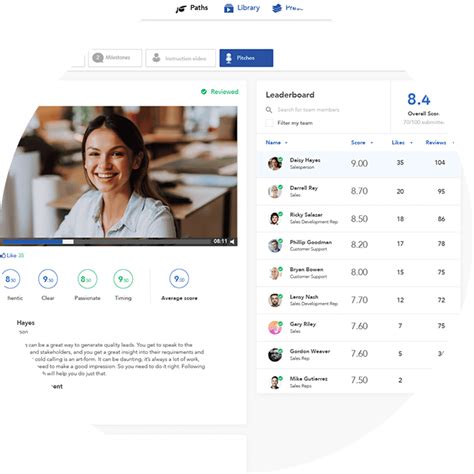Click Ricky Salazar avatar in leaderboard
The height and width of the screenshot is (474, 474).
pos(275,218)
